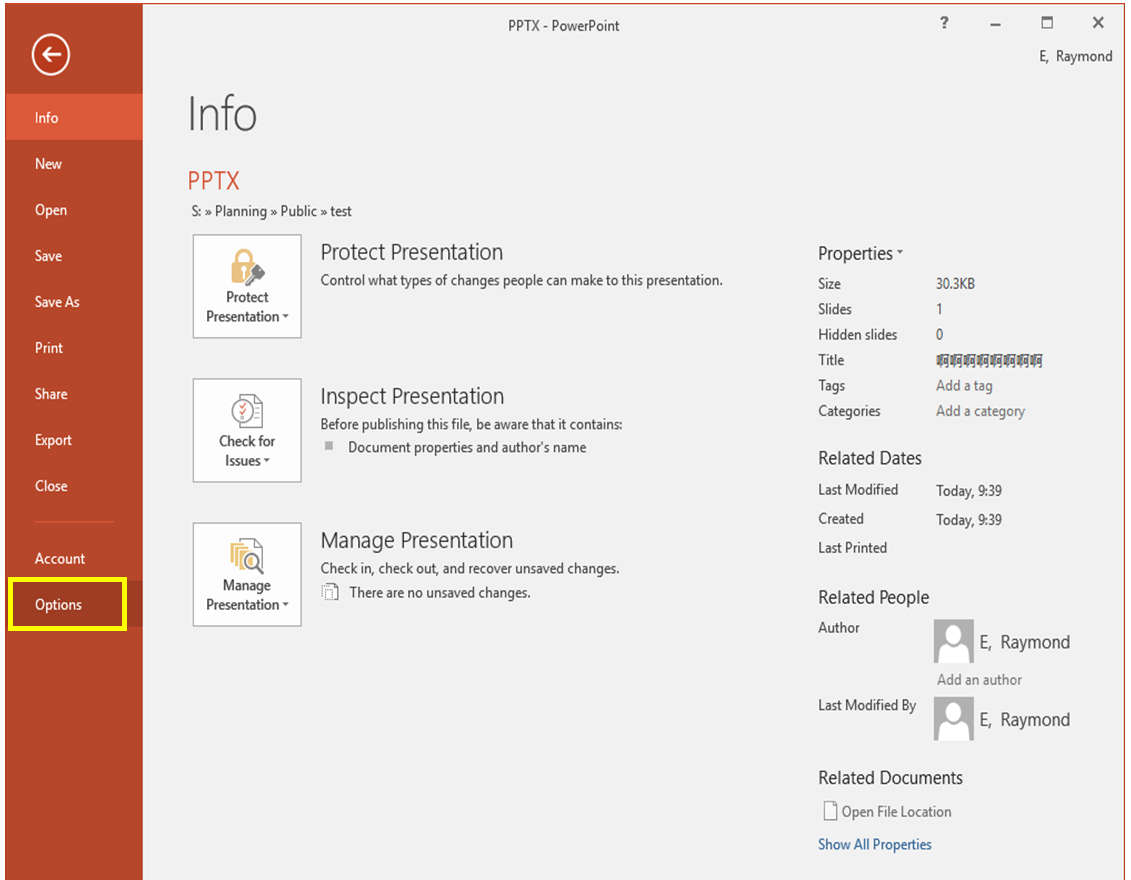Click 'There are no unsaved changes.' text
This screenshot has height=880, width=1131.
pos(440,592)
